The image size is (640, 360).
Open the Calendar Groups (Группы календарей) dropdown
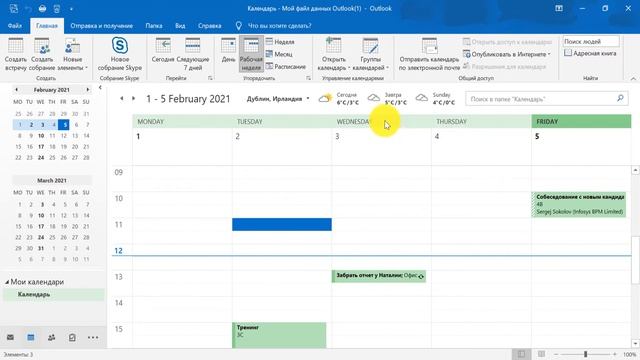(x=371, y=54)
